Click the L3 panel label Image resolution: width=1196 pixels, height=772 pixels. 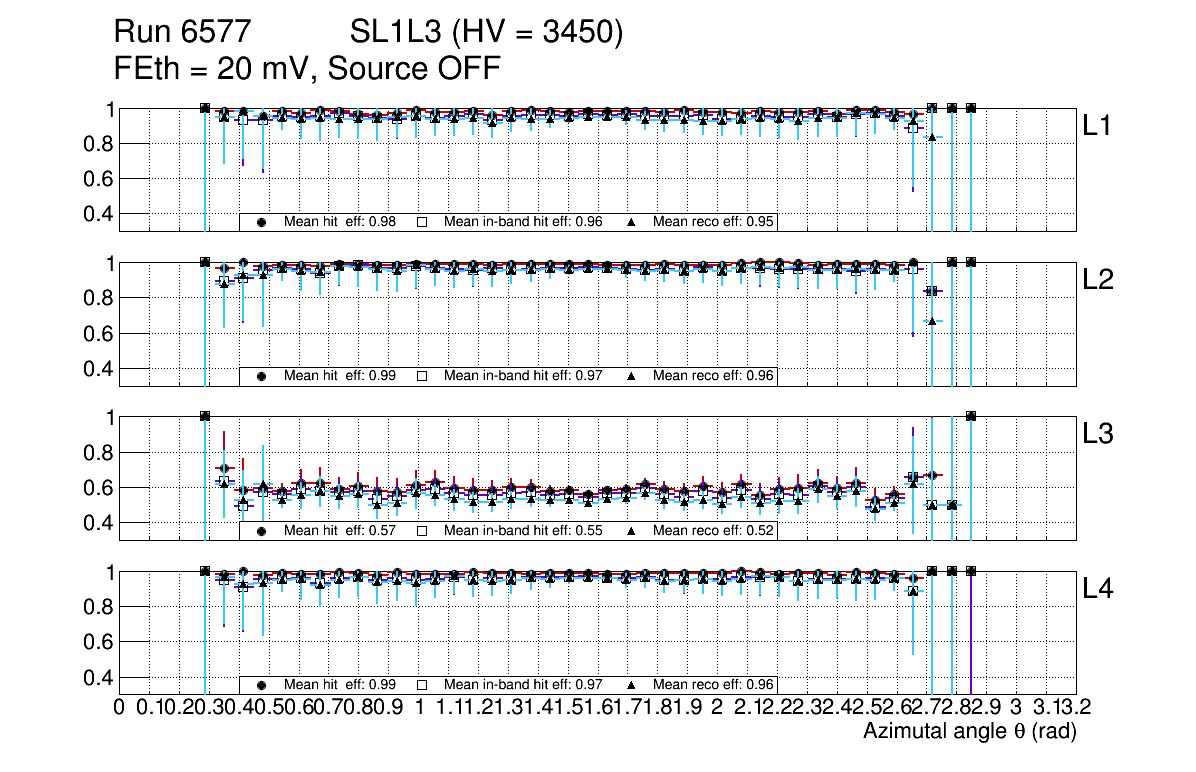point(1098,434)
